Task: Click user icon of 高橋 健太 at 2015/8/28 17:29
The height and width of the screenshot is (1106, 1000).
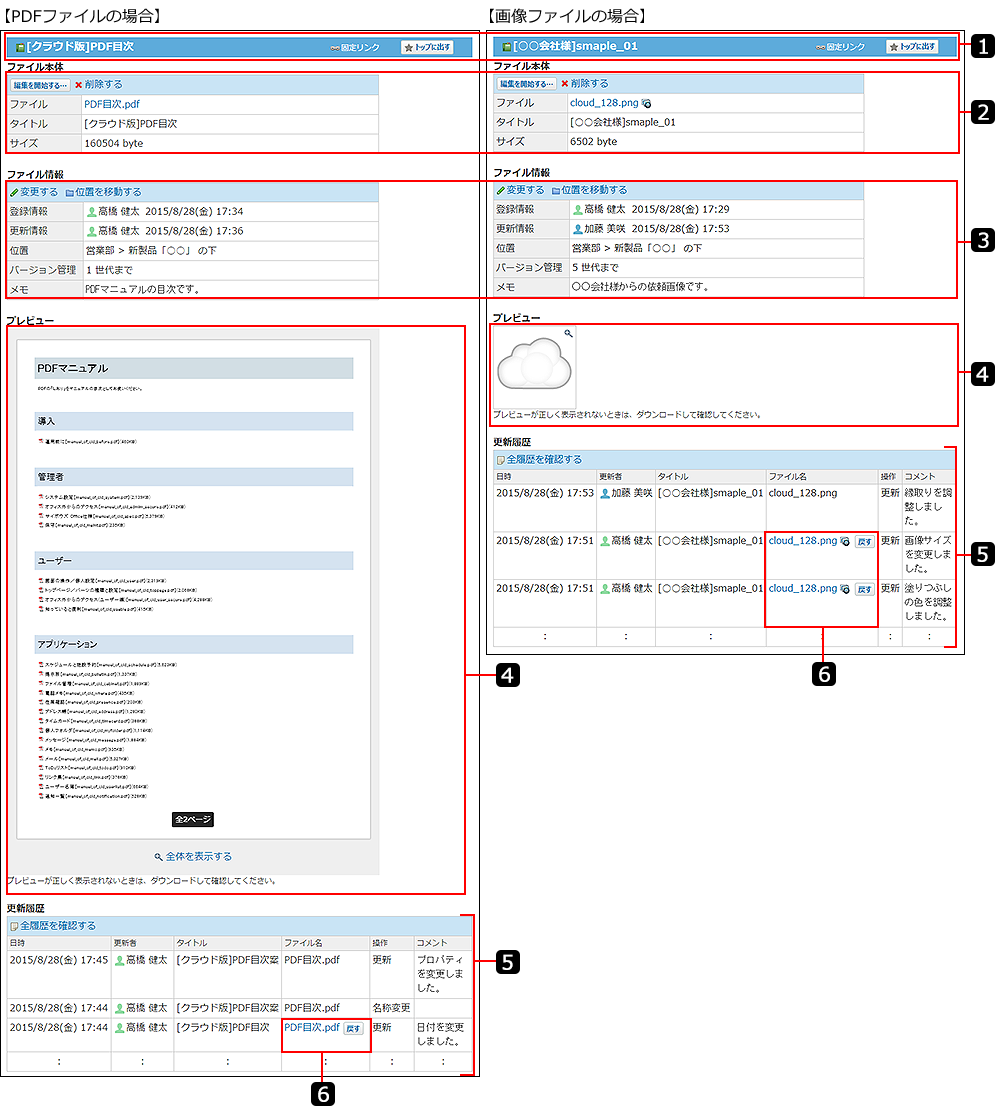Action: 578,209
